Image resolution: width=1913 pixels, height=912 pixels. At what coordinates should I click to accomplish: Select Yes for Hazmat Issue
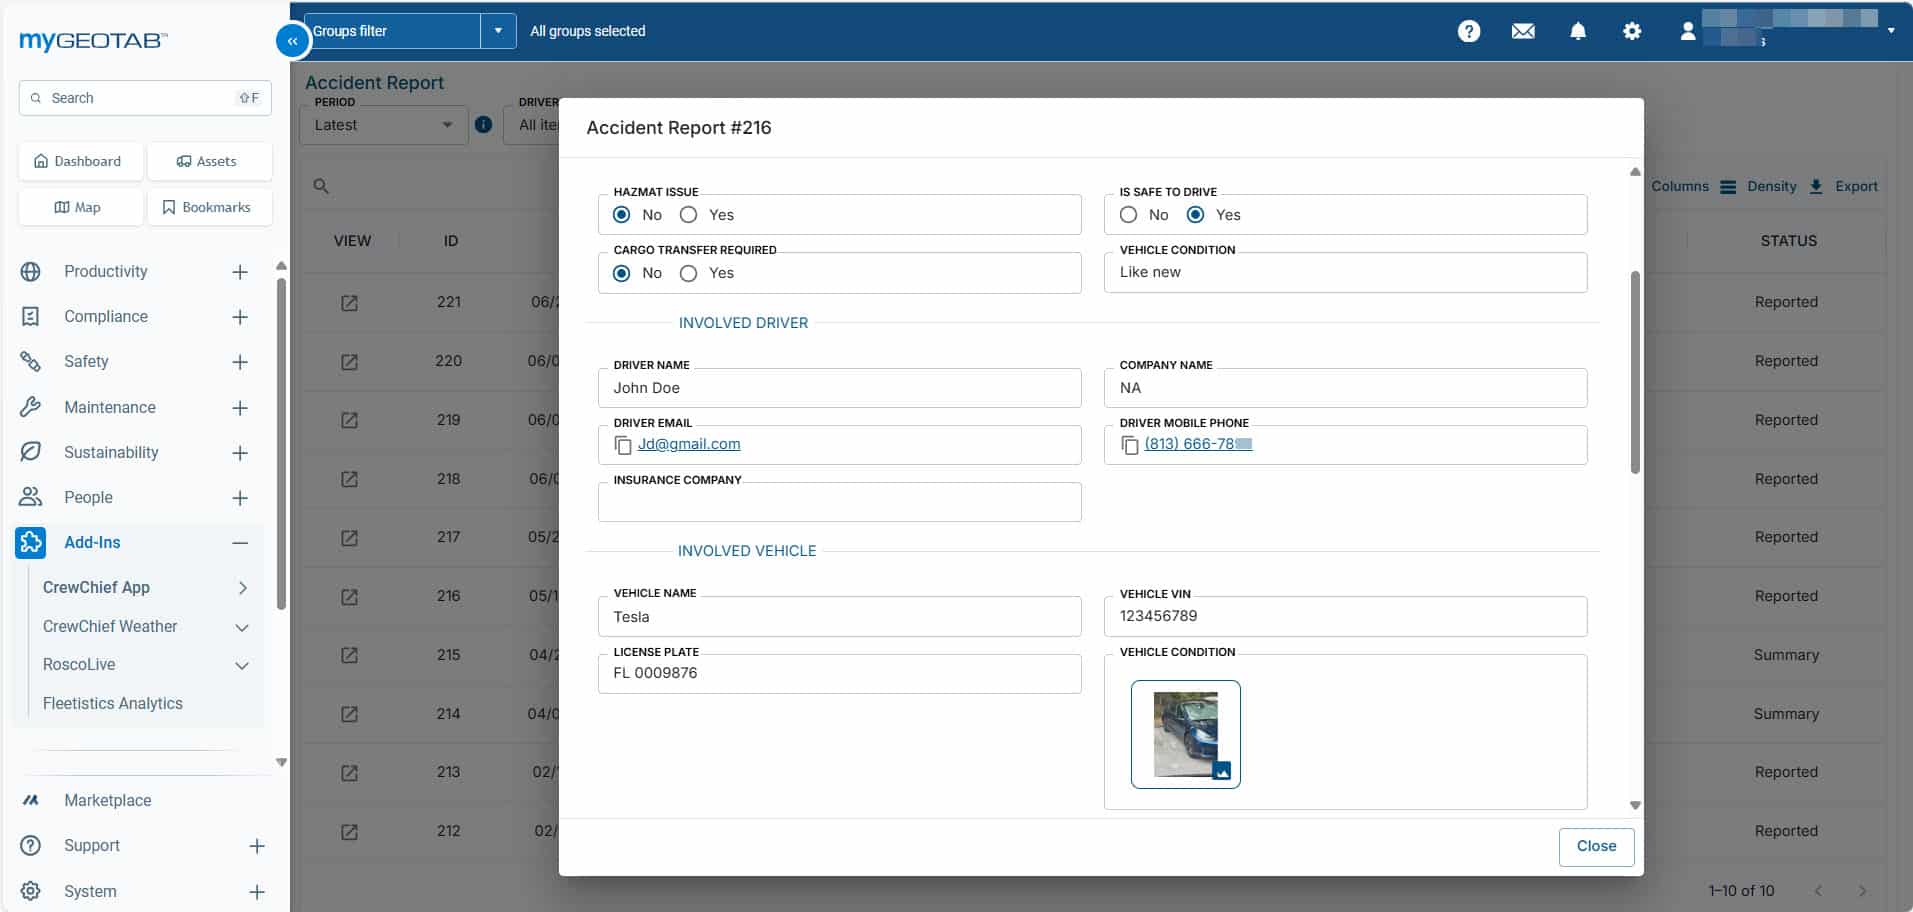tap(688, 215)
